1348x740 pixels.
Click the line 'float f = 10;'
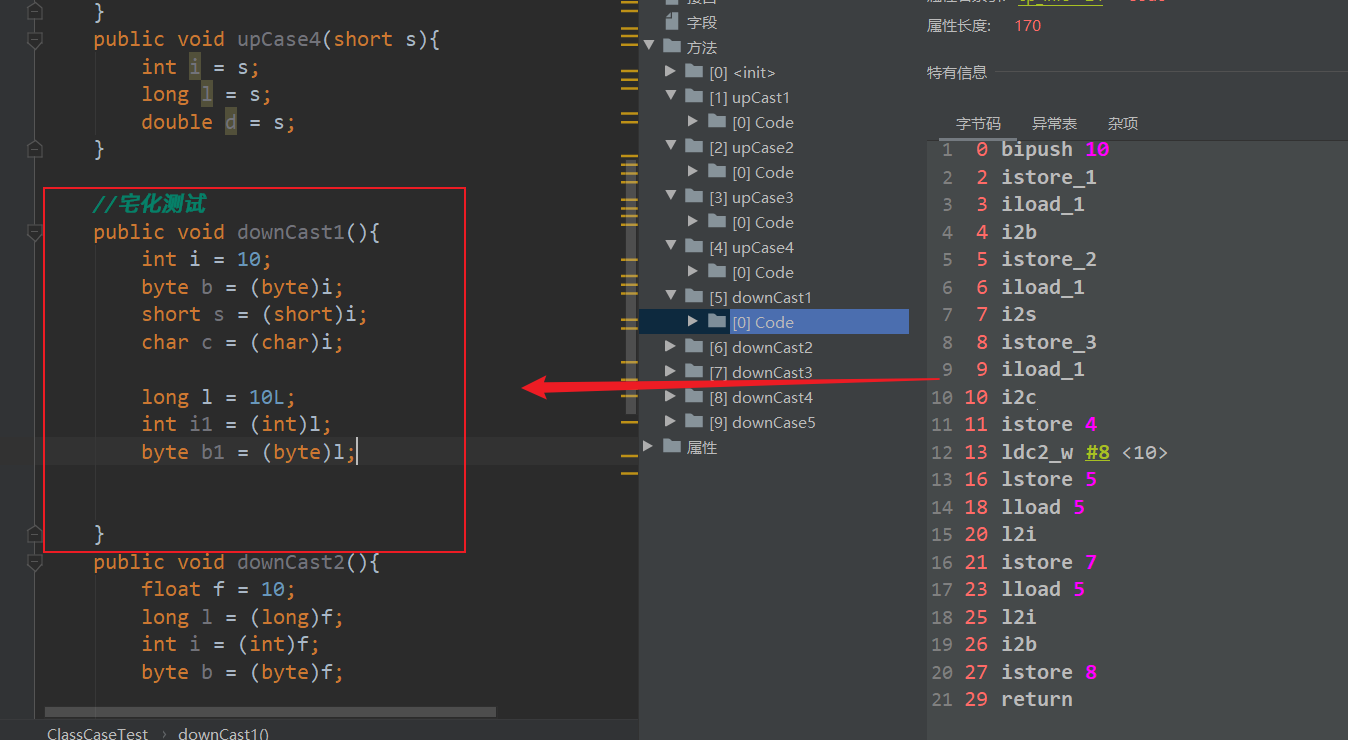219,590
